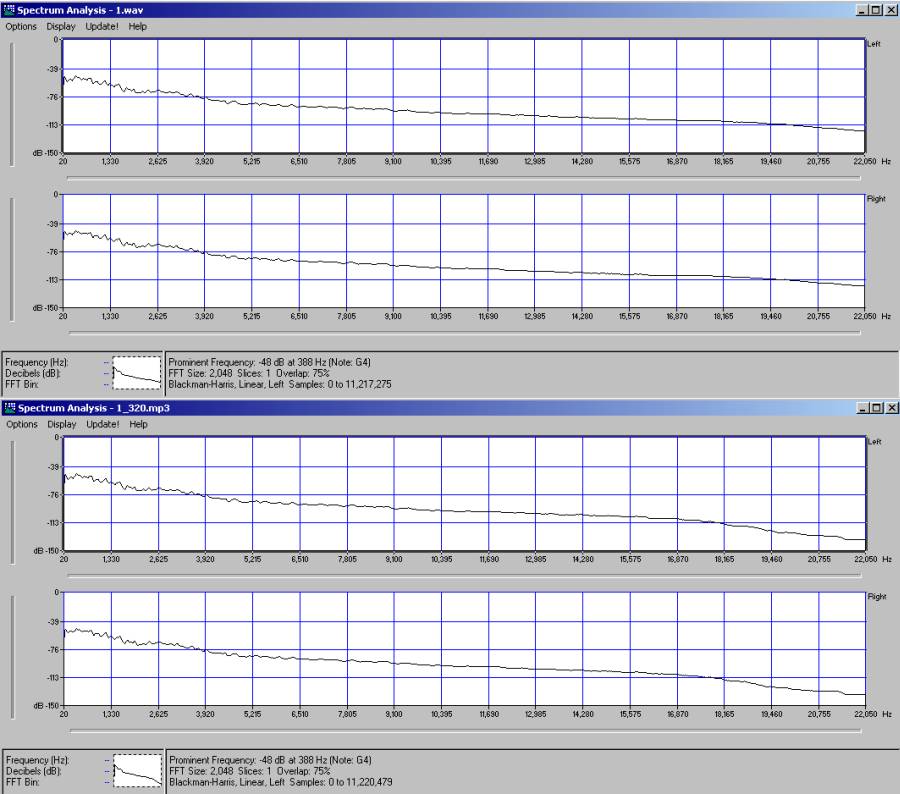Click the 'Left' channel label in the 1.wav window
This screenshot has height=794, width=900.
[874, 44]
